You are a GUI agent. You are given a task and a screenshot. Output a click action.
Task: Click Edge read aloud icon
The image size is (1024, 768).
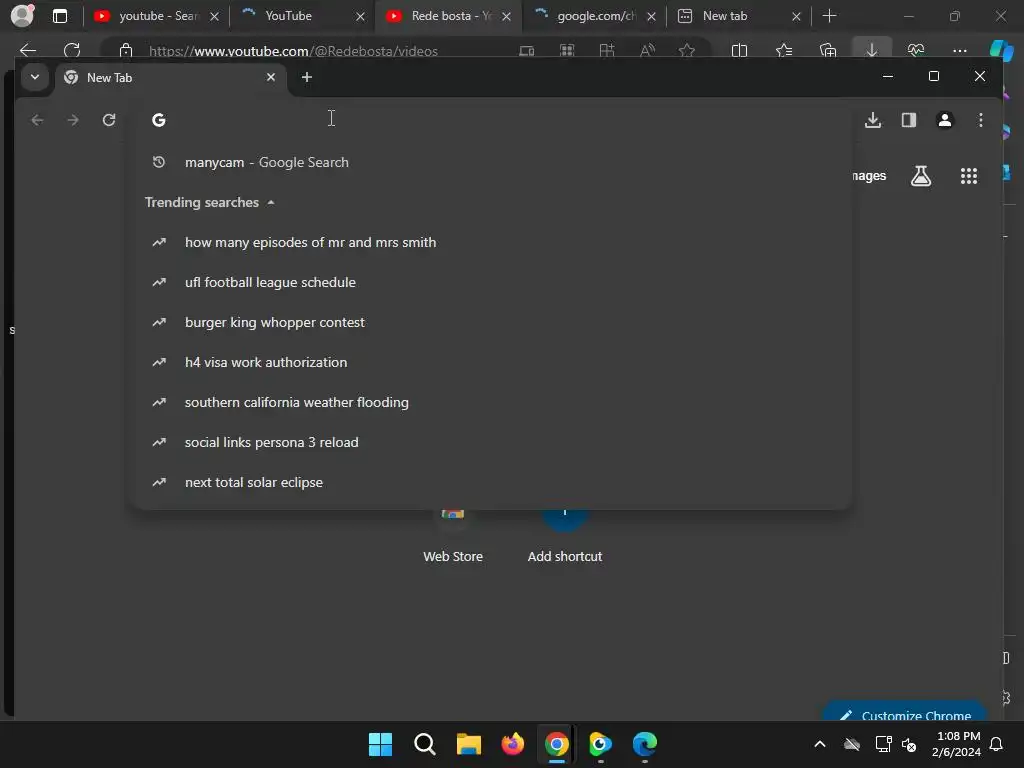(x=647, y=50)
